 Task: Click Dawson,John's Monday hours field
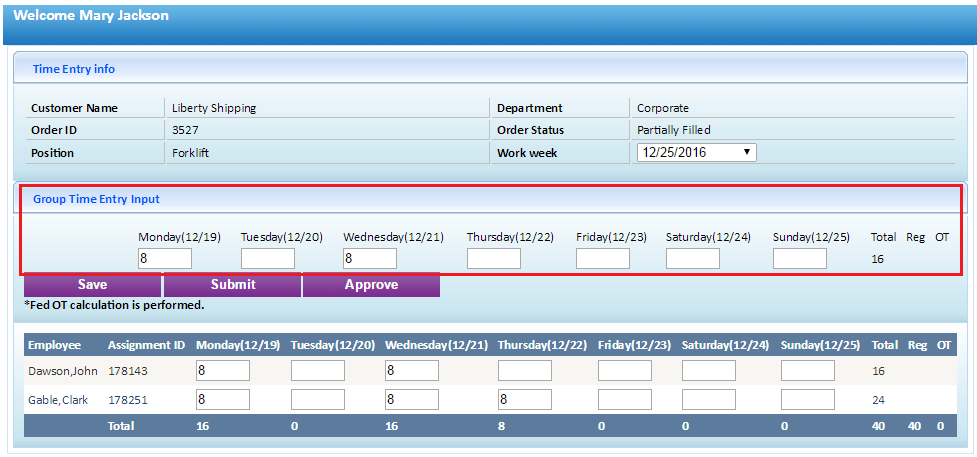pos(223,370)
